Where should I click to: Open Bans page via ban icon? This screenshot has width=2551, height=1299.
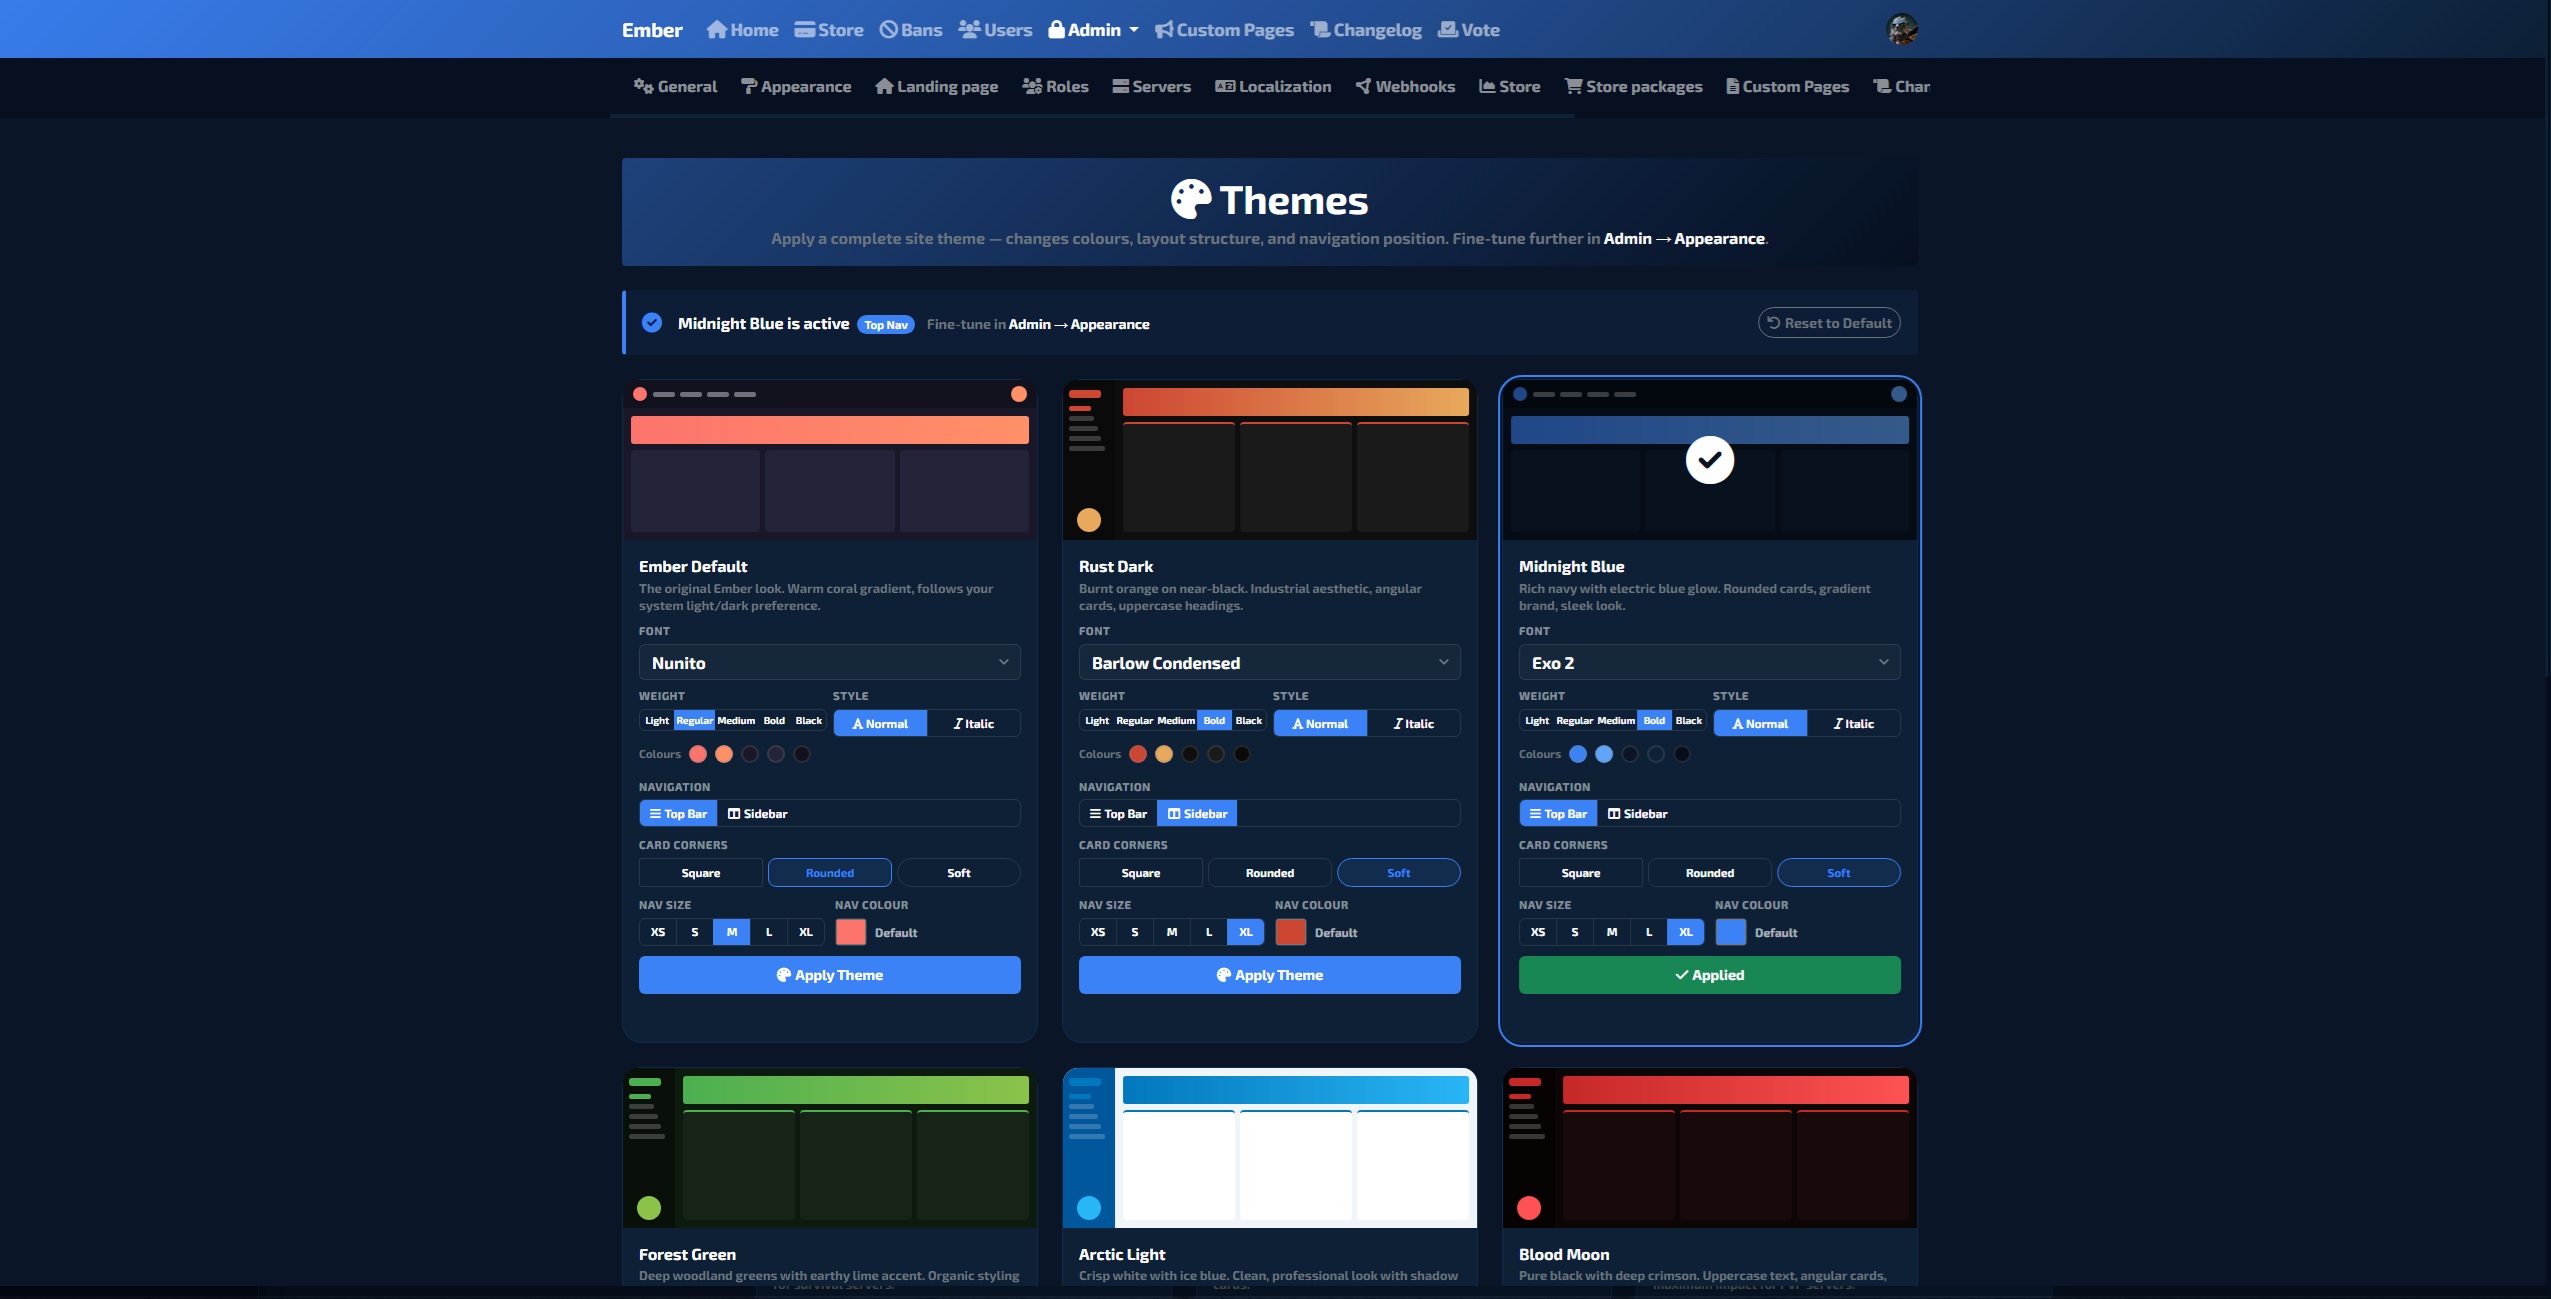(x=888, y=30)
